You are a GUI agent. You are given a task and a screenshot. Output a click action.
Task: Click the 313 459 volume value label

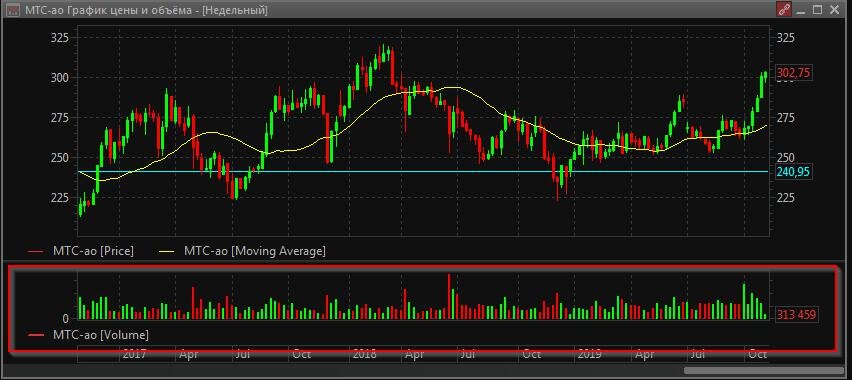[796, 315]
